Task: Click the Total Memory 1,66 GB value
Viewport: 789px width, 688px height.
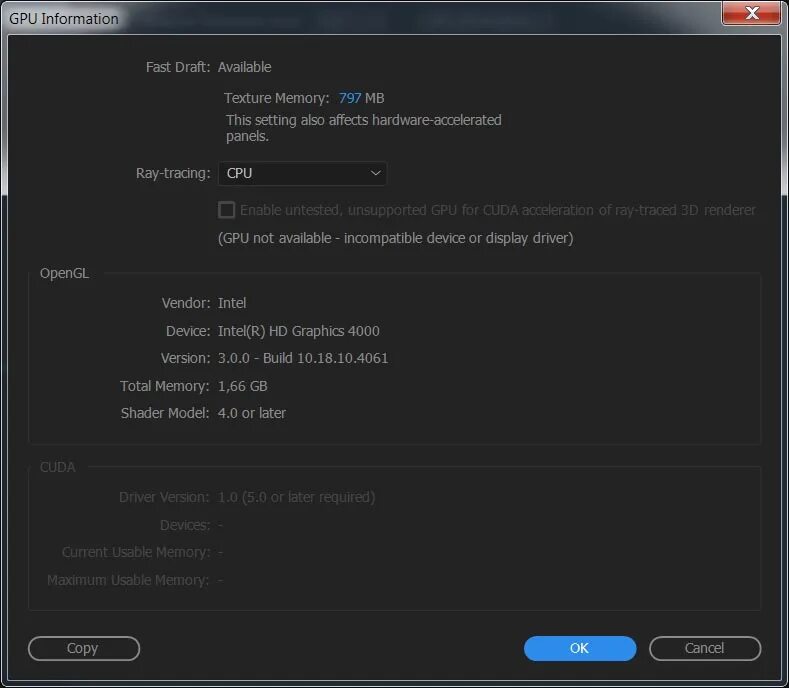Action: [x=243, y=386]
